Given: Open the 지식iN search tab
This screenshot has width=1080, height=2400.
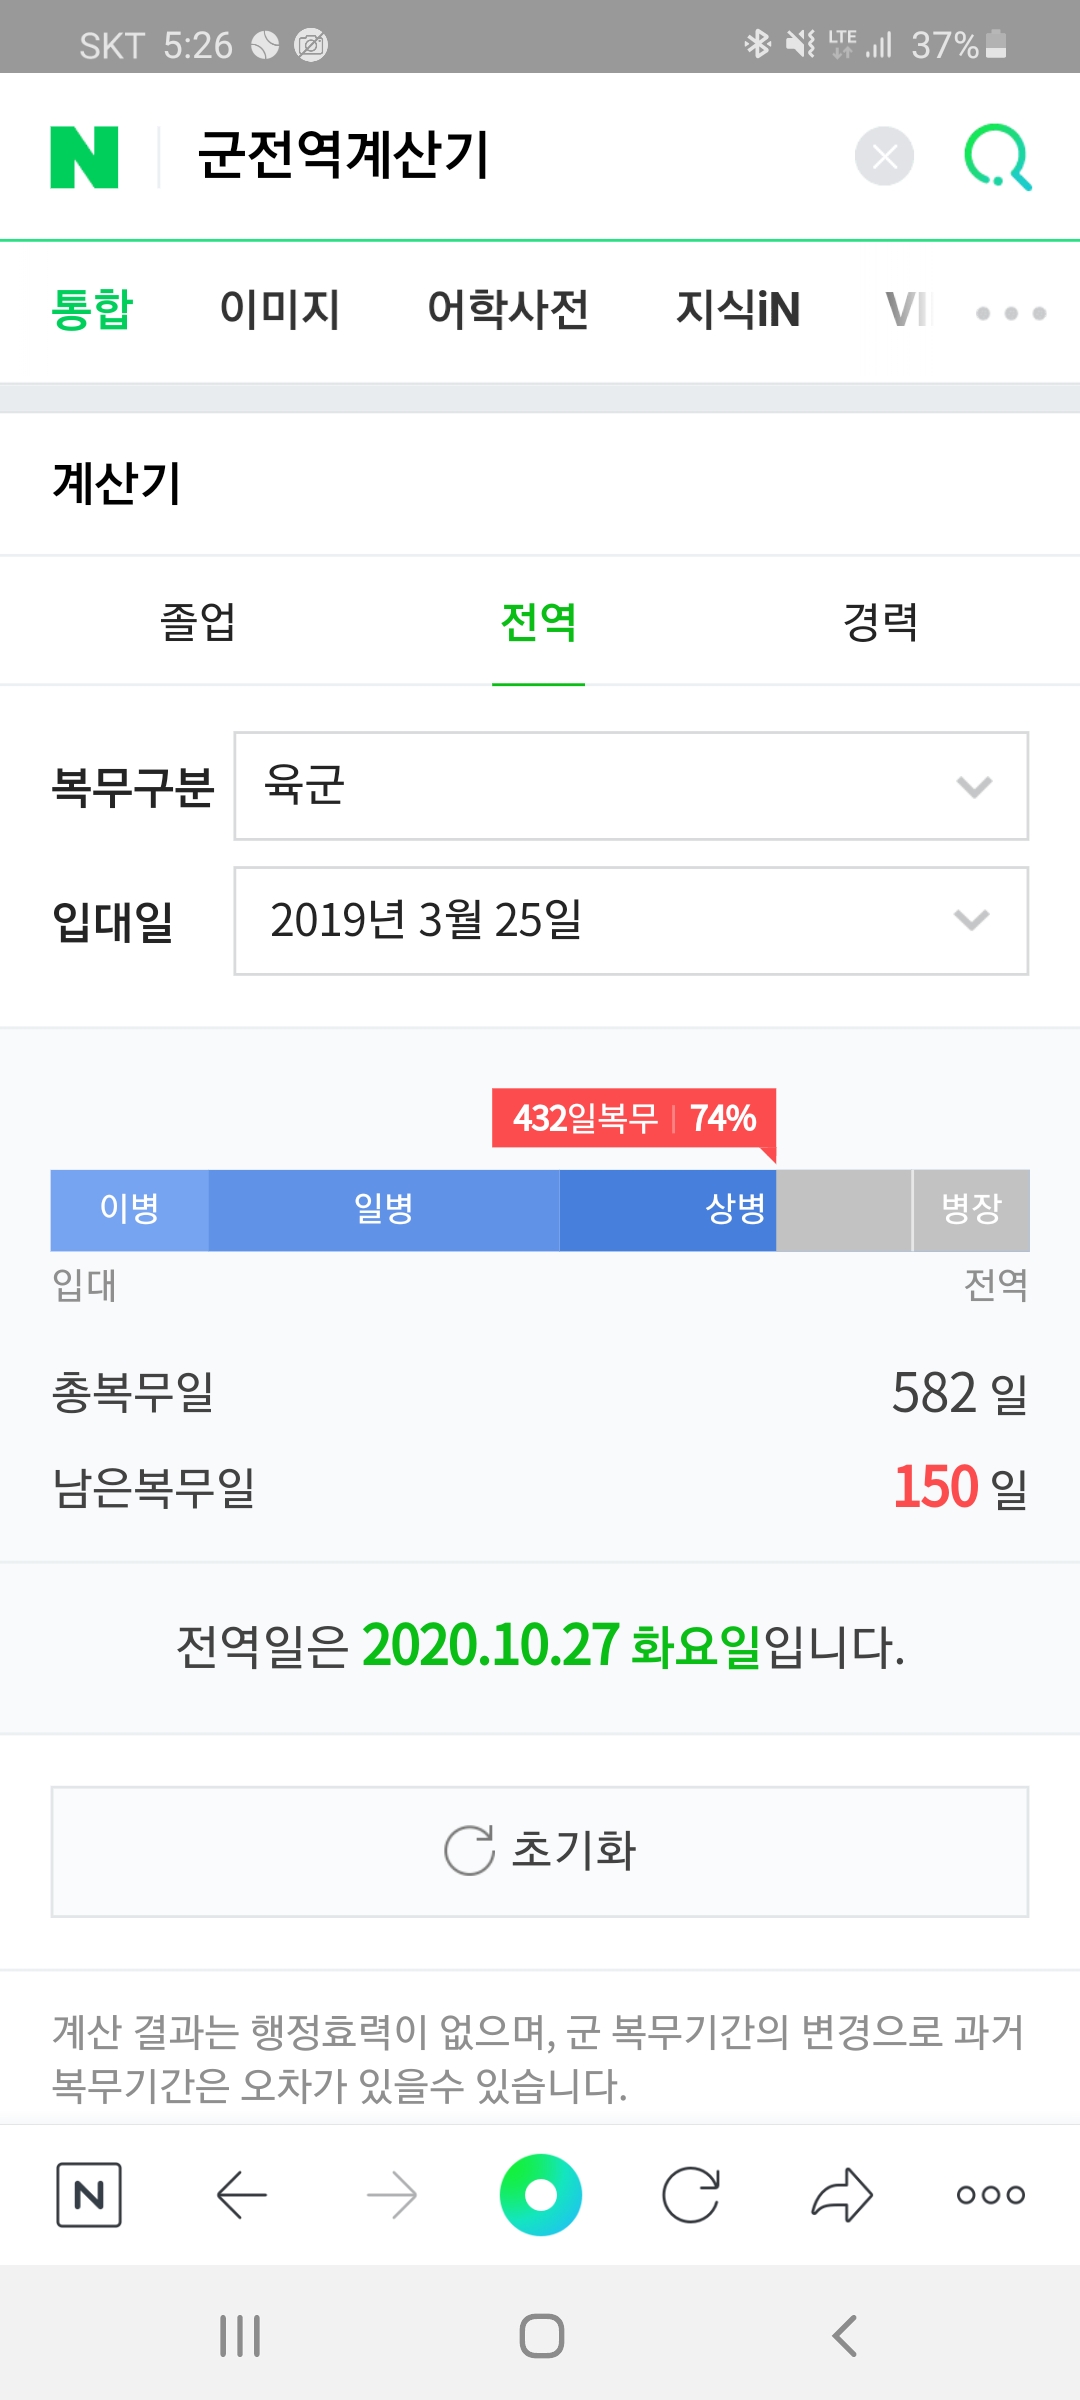Looking at the screenshot, I should 738,309.
